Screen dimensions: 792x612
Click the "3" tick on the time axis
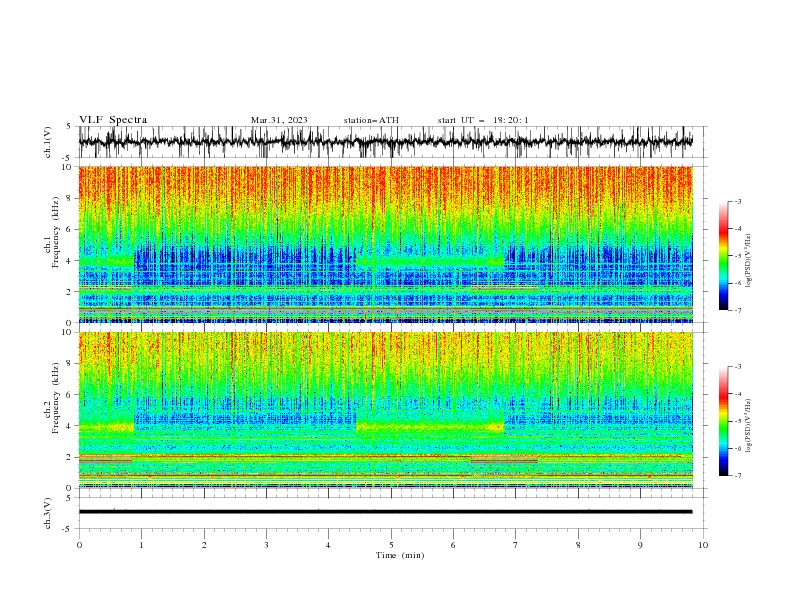[267, 545]
